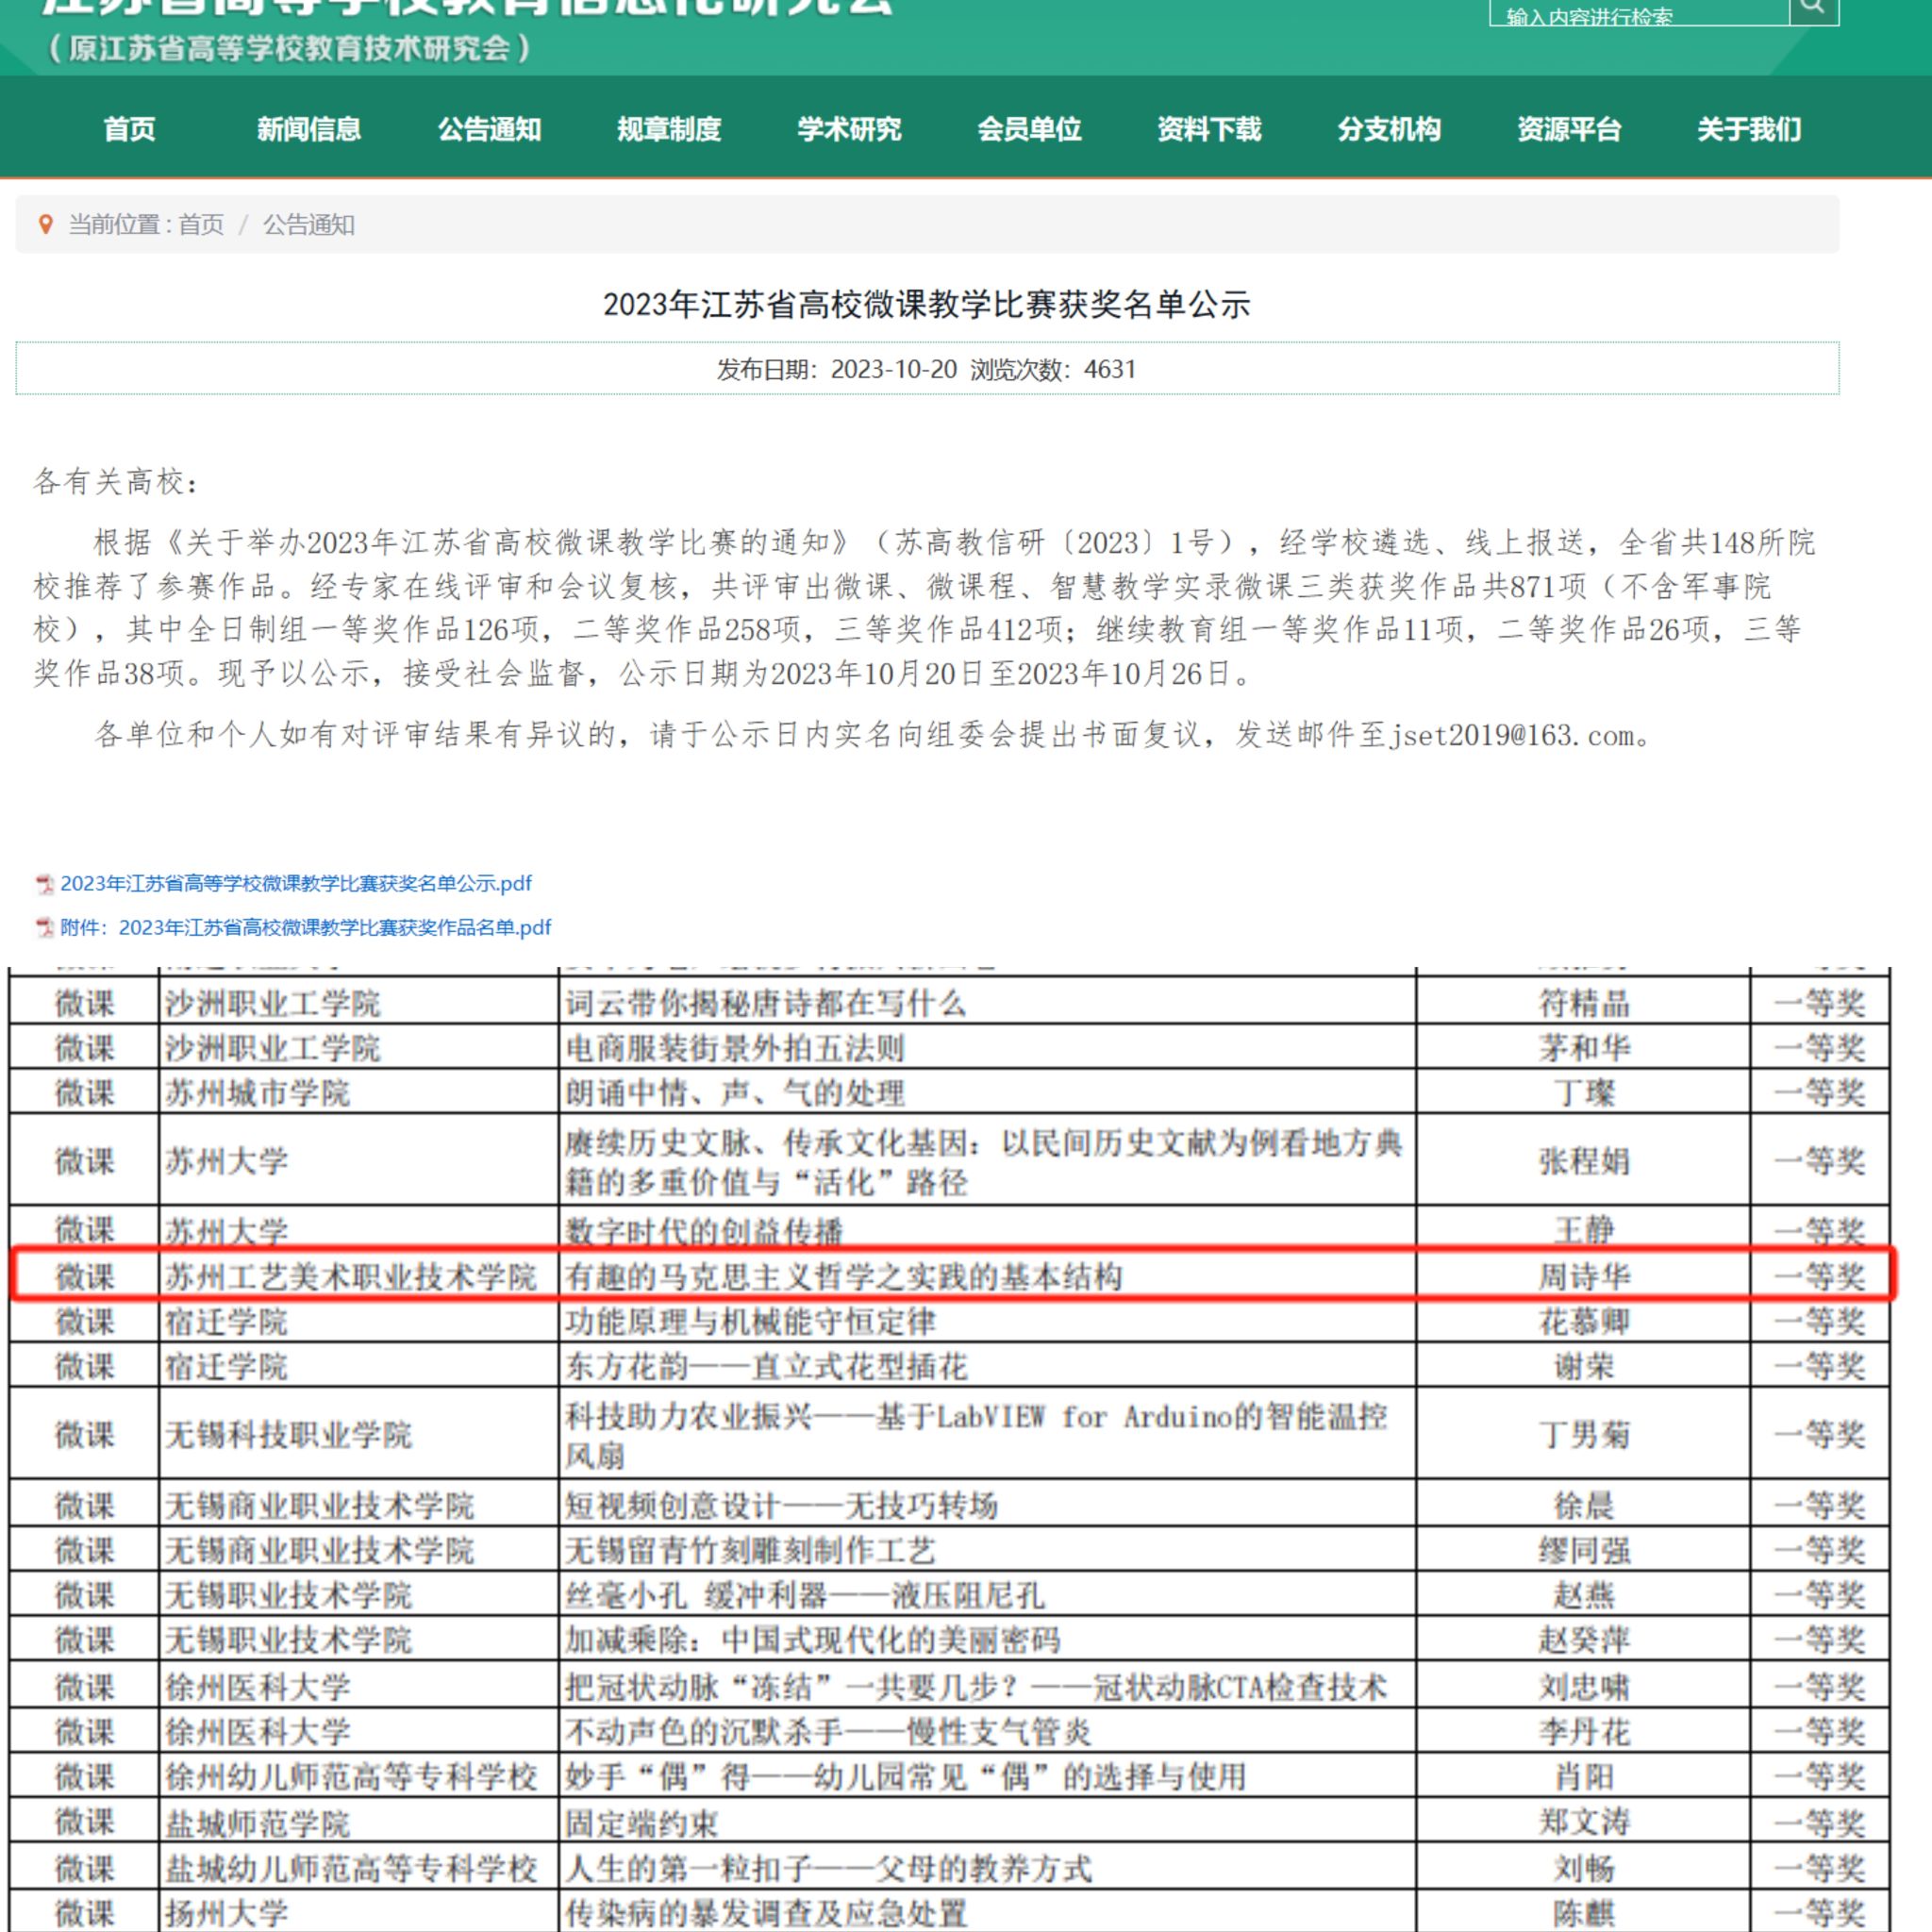Click table cell 朗诵中情、声、气的处理
Image resolution: width=1932 pixels, height=1932 pixels.
(x=987, y=1093)
